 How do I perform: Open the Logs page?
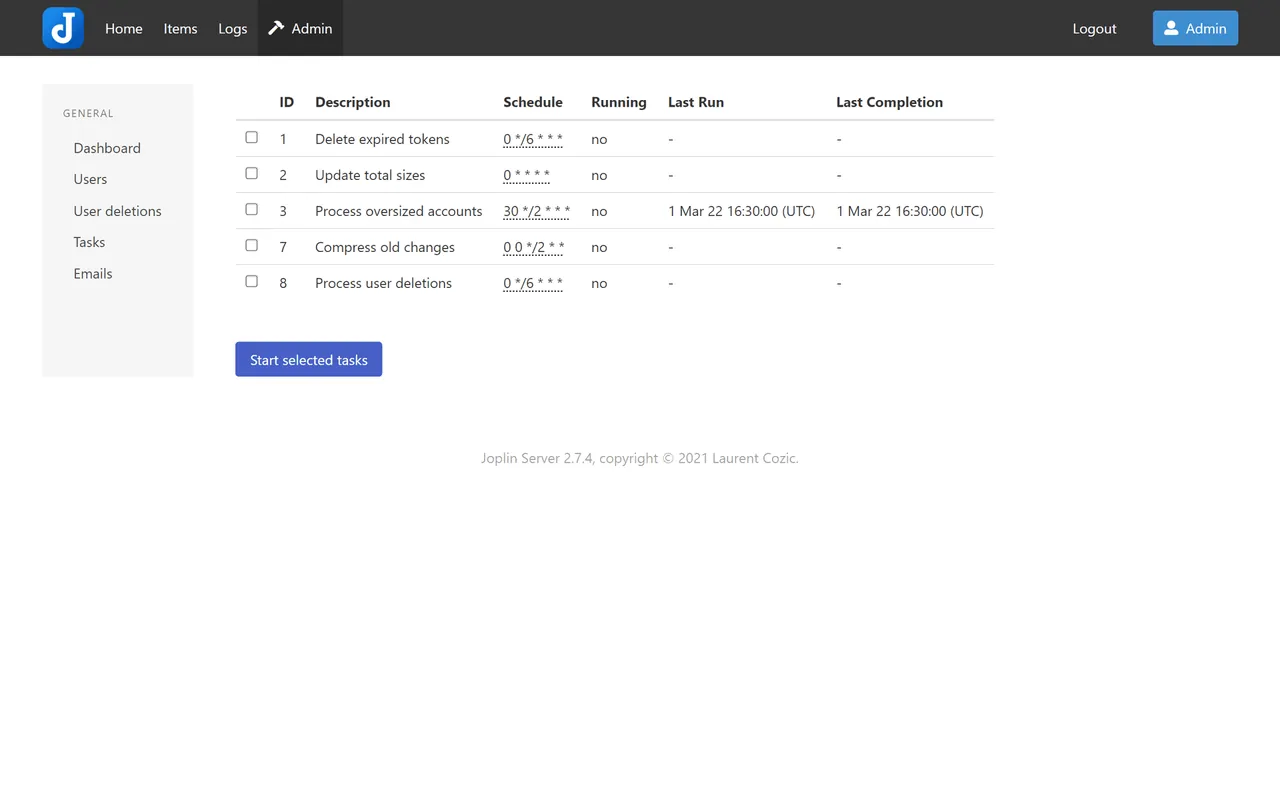(233, 28)
